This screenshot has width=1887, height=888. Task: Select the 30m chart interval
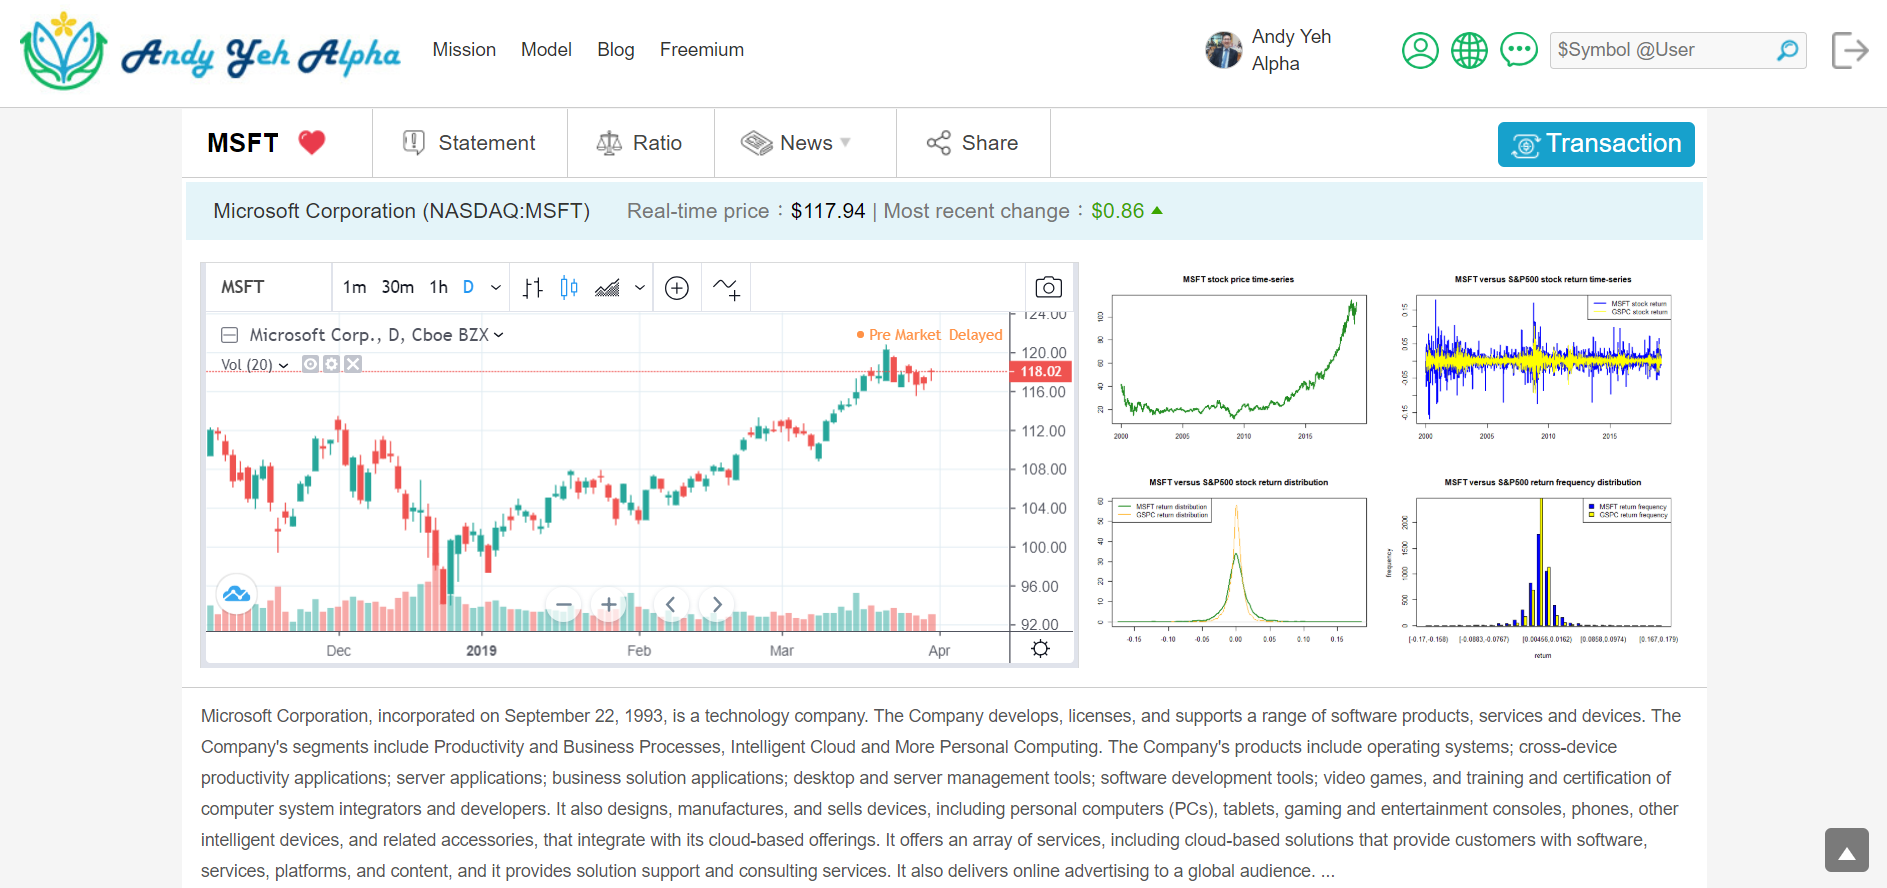[398, 287]
